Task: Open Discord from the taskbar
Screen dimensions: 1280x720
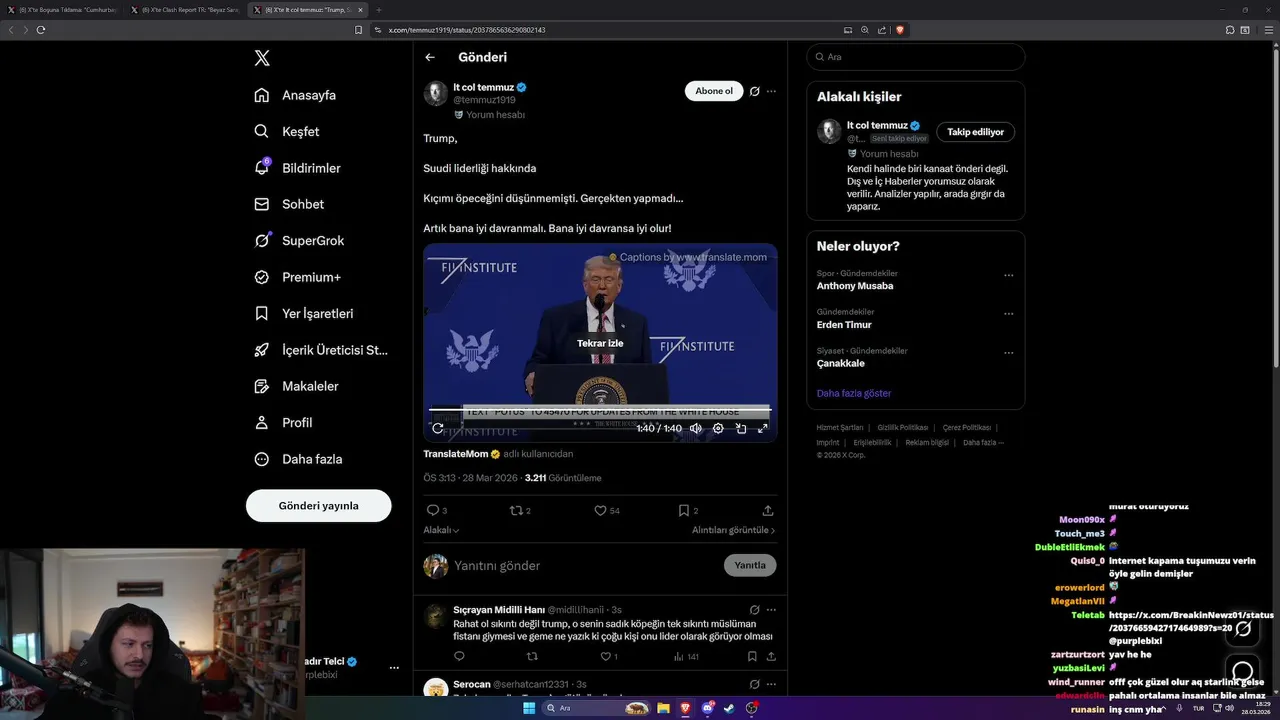Action: coord(707,708)
